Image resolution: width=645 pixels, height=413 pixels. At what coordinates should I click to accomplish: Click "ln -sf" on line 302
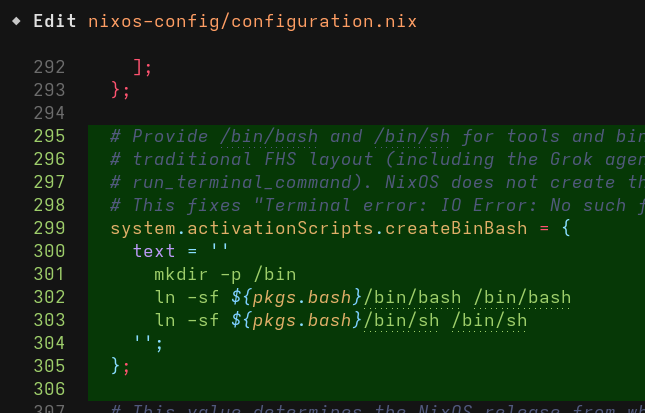point(187,297)
